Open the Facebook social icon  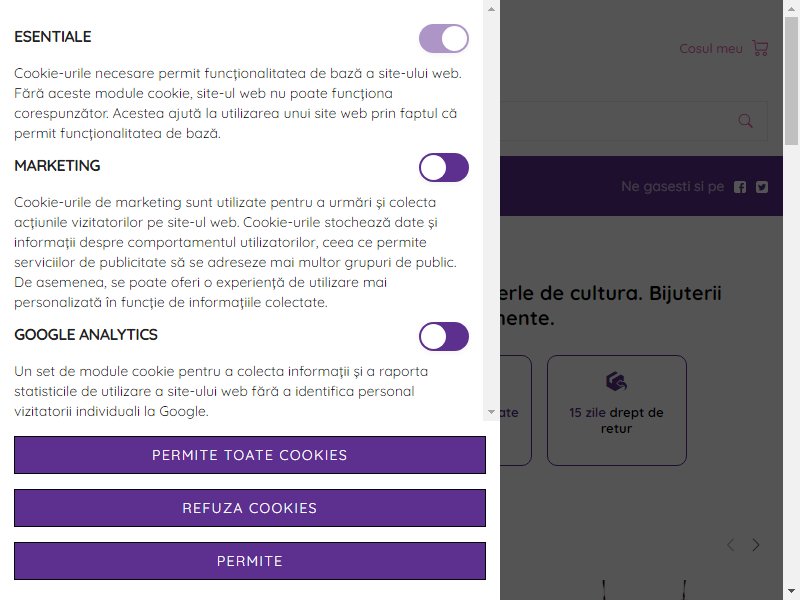pos(740,187)
